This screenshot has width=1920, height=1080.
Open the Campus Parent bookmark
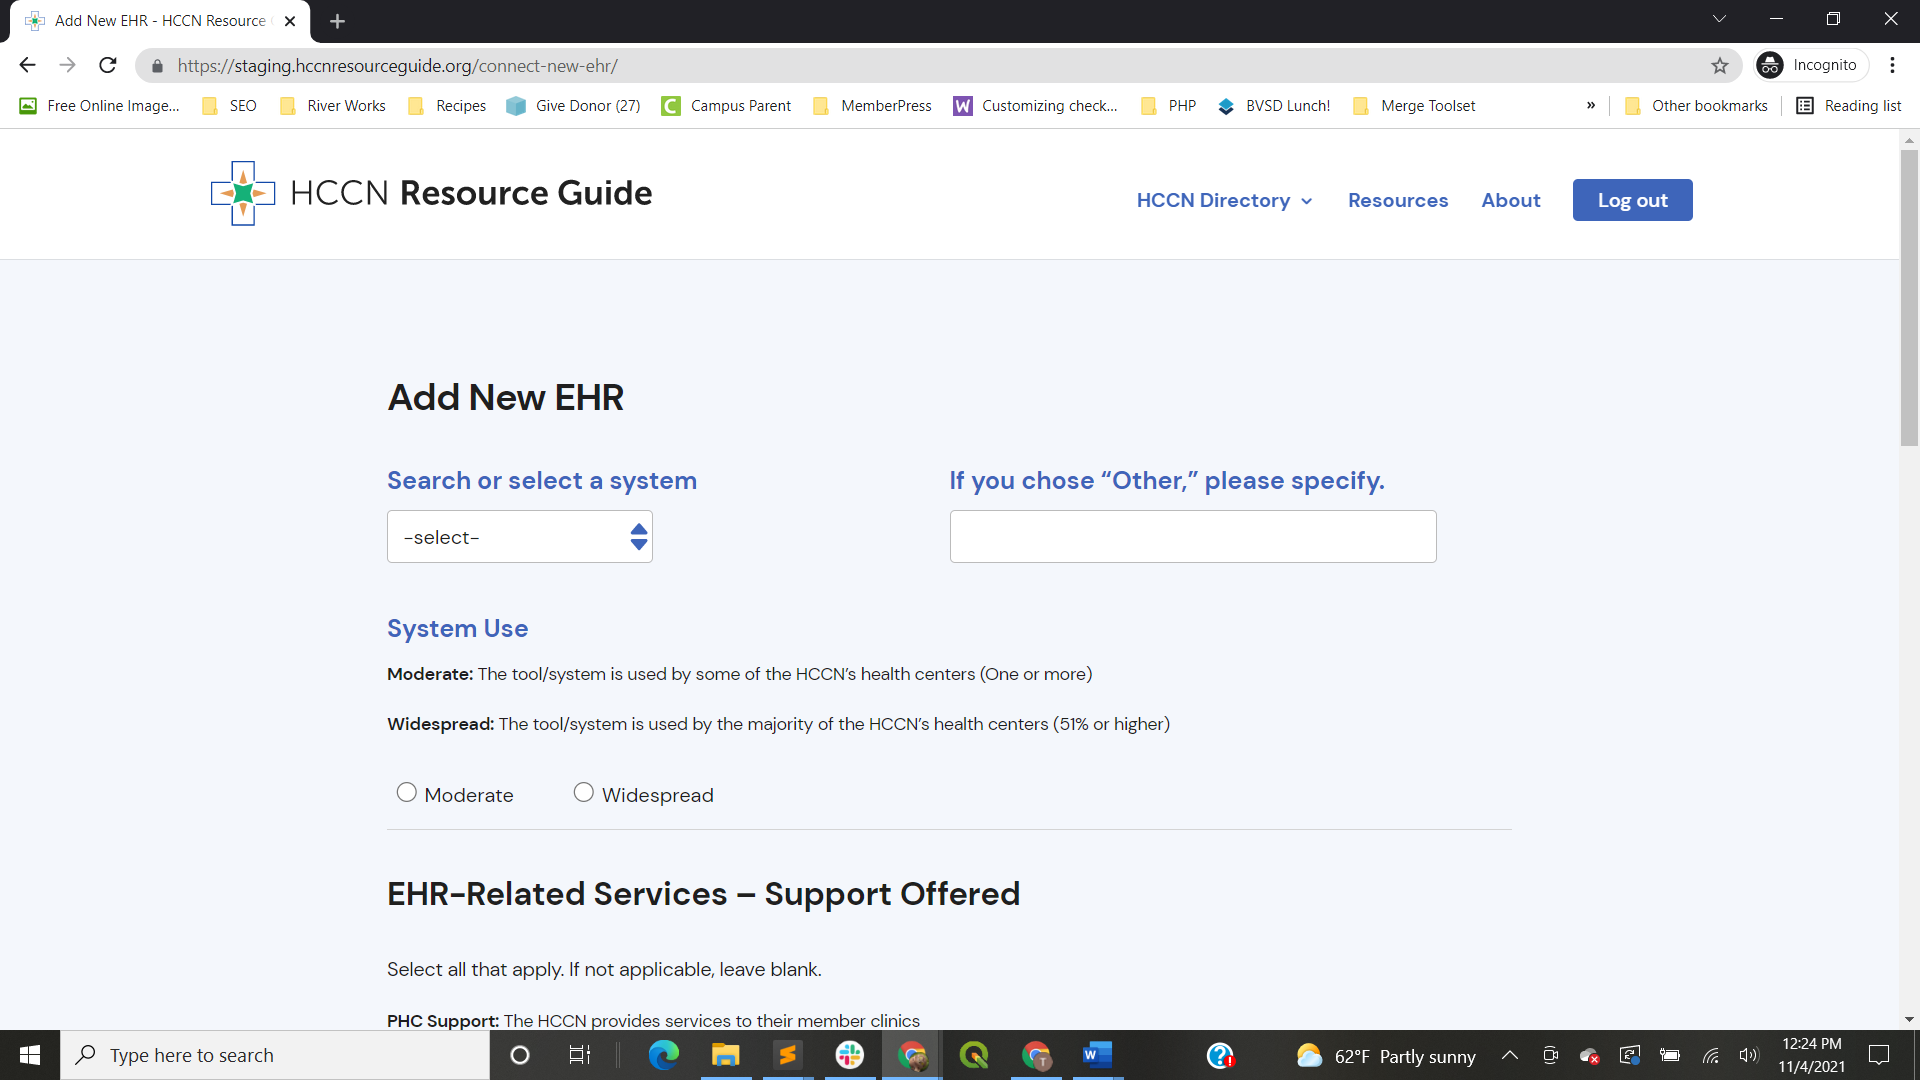click(726, 106)
